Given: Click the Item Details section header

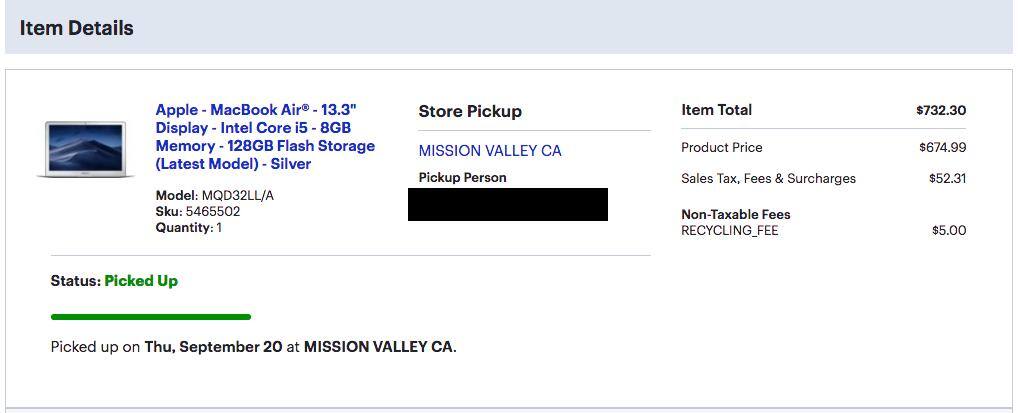Looking at the screenshot, I should [76, 28].
